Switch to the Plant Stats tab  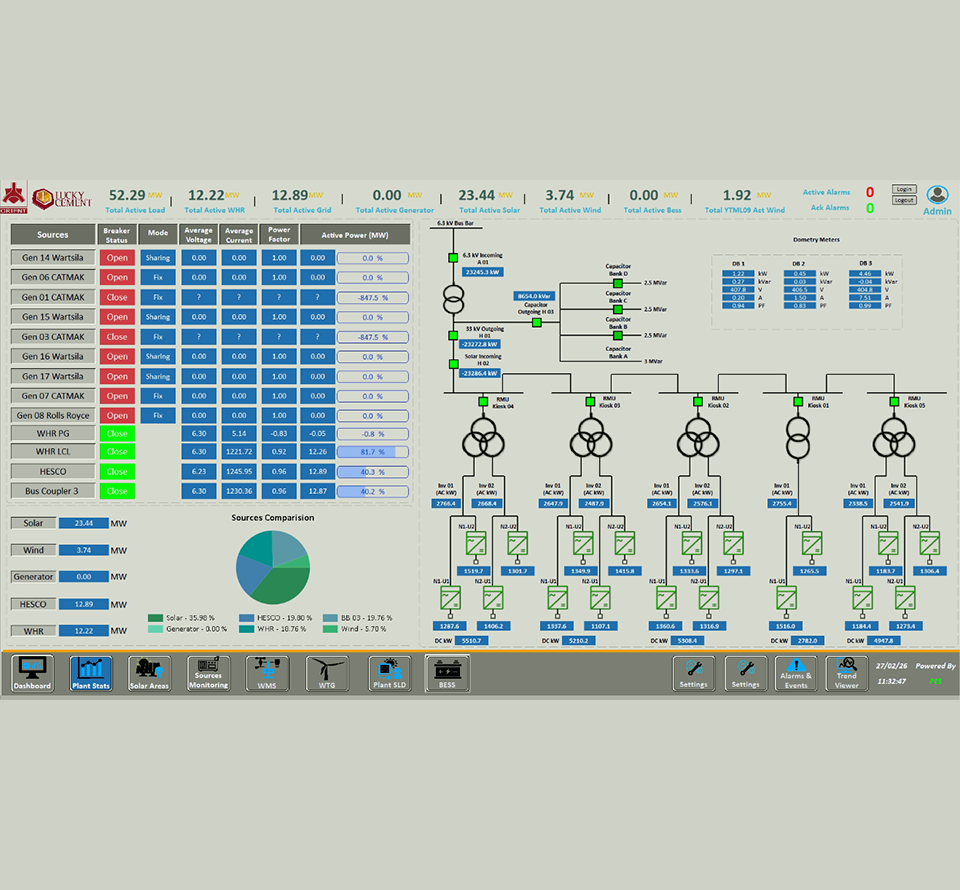91,674
